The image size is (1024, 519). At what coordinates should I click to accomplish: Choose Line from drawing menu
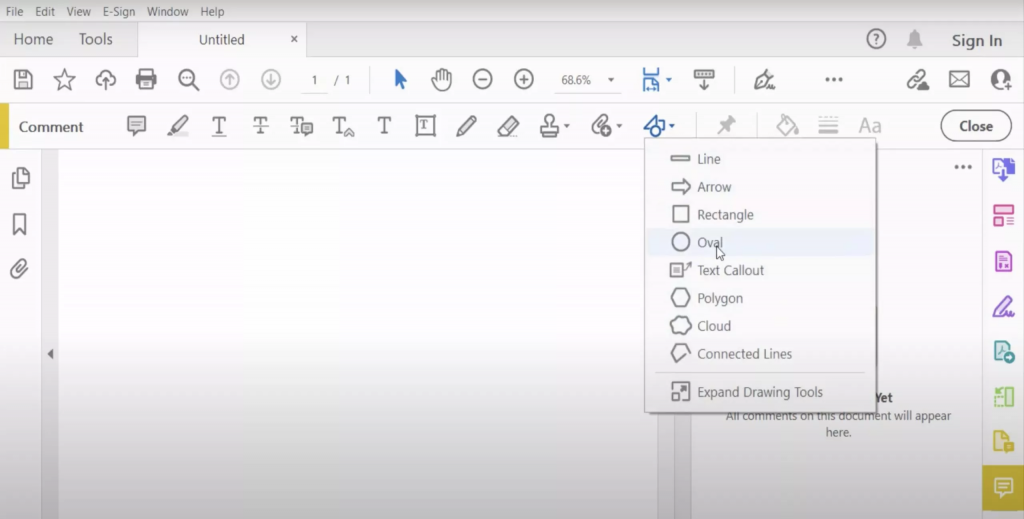760,159
